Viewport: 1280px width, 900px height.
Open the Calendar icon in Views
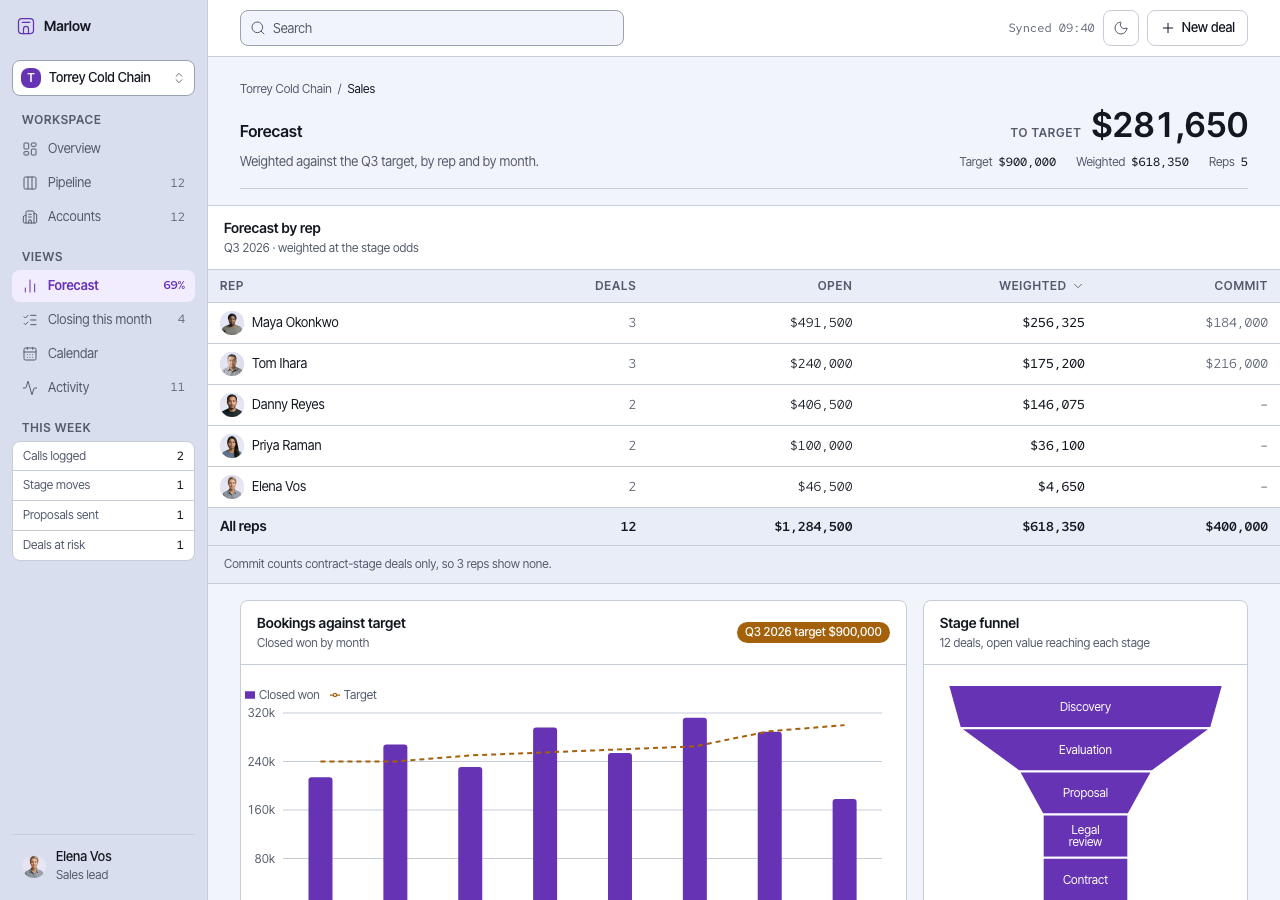coord(30,353)
